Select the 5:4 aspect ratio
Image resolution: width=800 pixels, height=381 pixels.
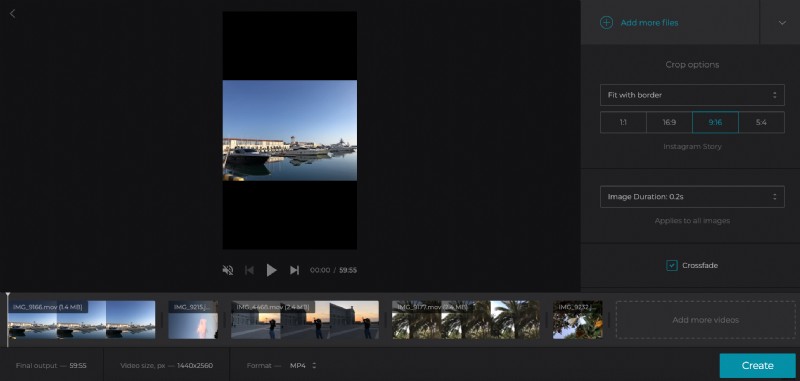(761, 122)
